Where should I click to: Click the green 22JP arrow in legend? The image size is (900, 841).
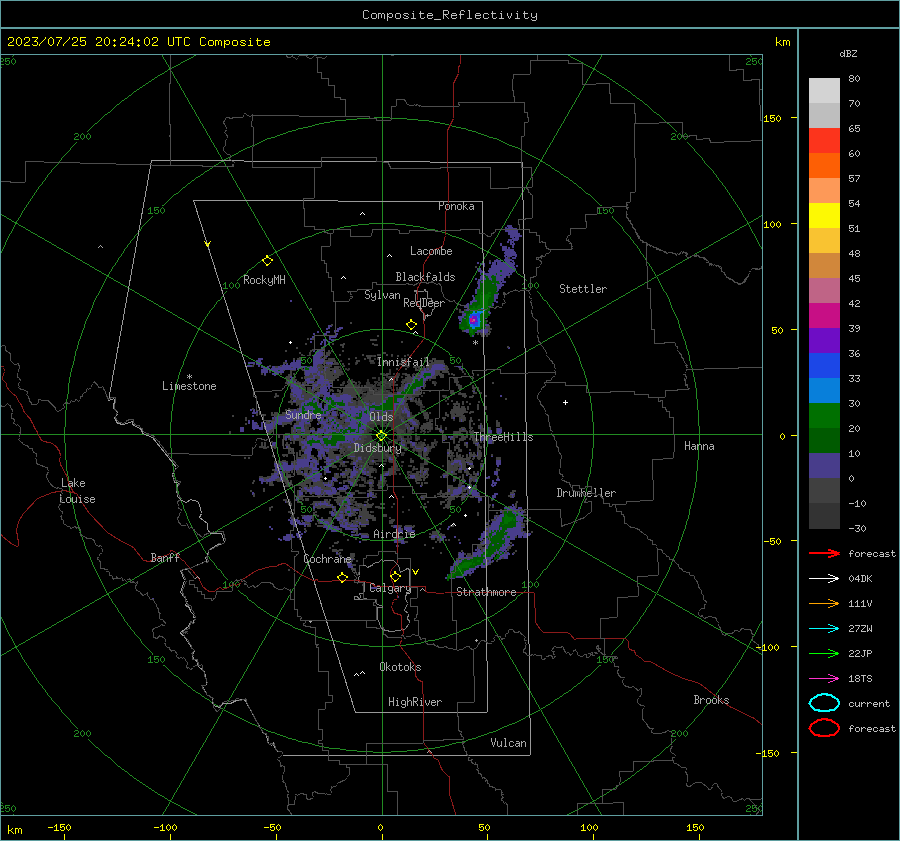[824, 653]
